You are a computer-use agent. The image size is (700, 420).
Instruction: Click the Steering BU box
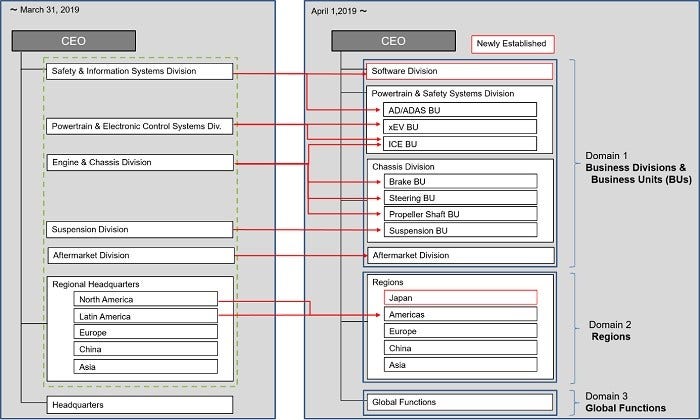(x=461, y=198)
